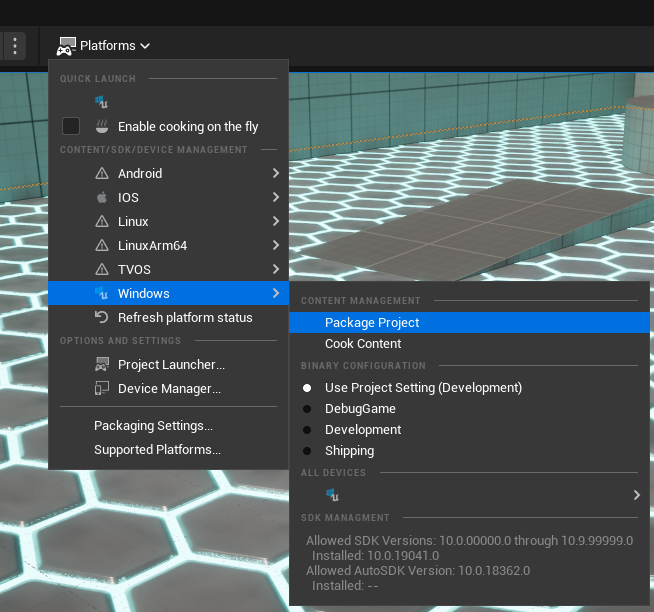654x612 pixels.
Task: Click the Installed: 10.0.19041.0 text
Action: click(x=375, y=556)
